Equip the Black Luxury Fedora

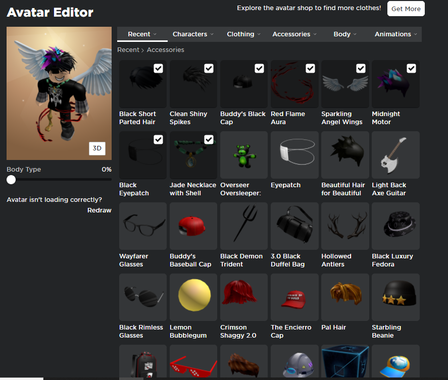396,226
